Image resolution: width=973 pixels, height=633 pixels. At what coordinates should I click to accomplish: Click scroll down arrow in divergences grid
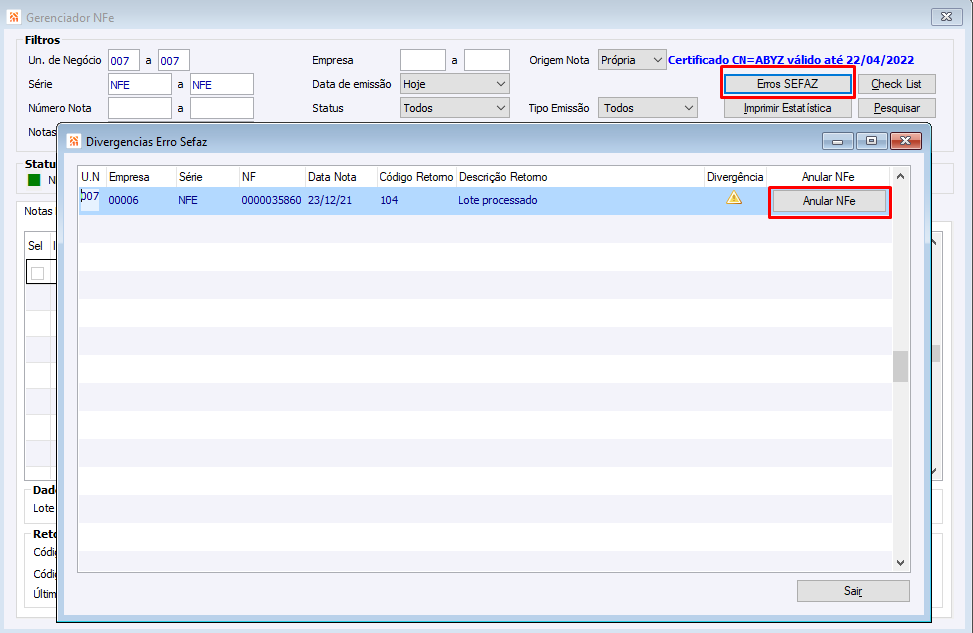(x=900, y=563)
